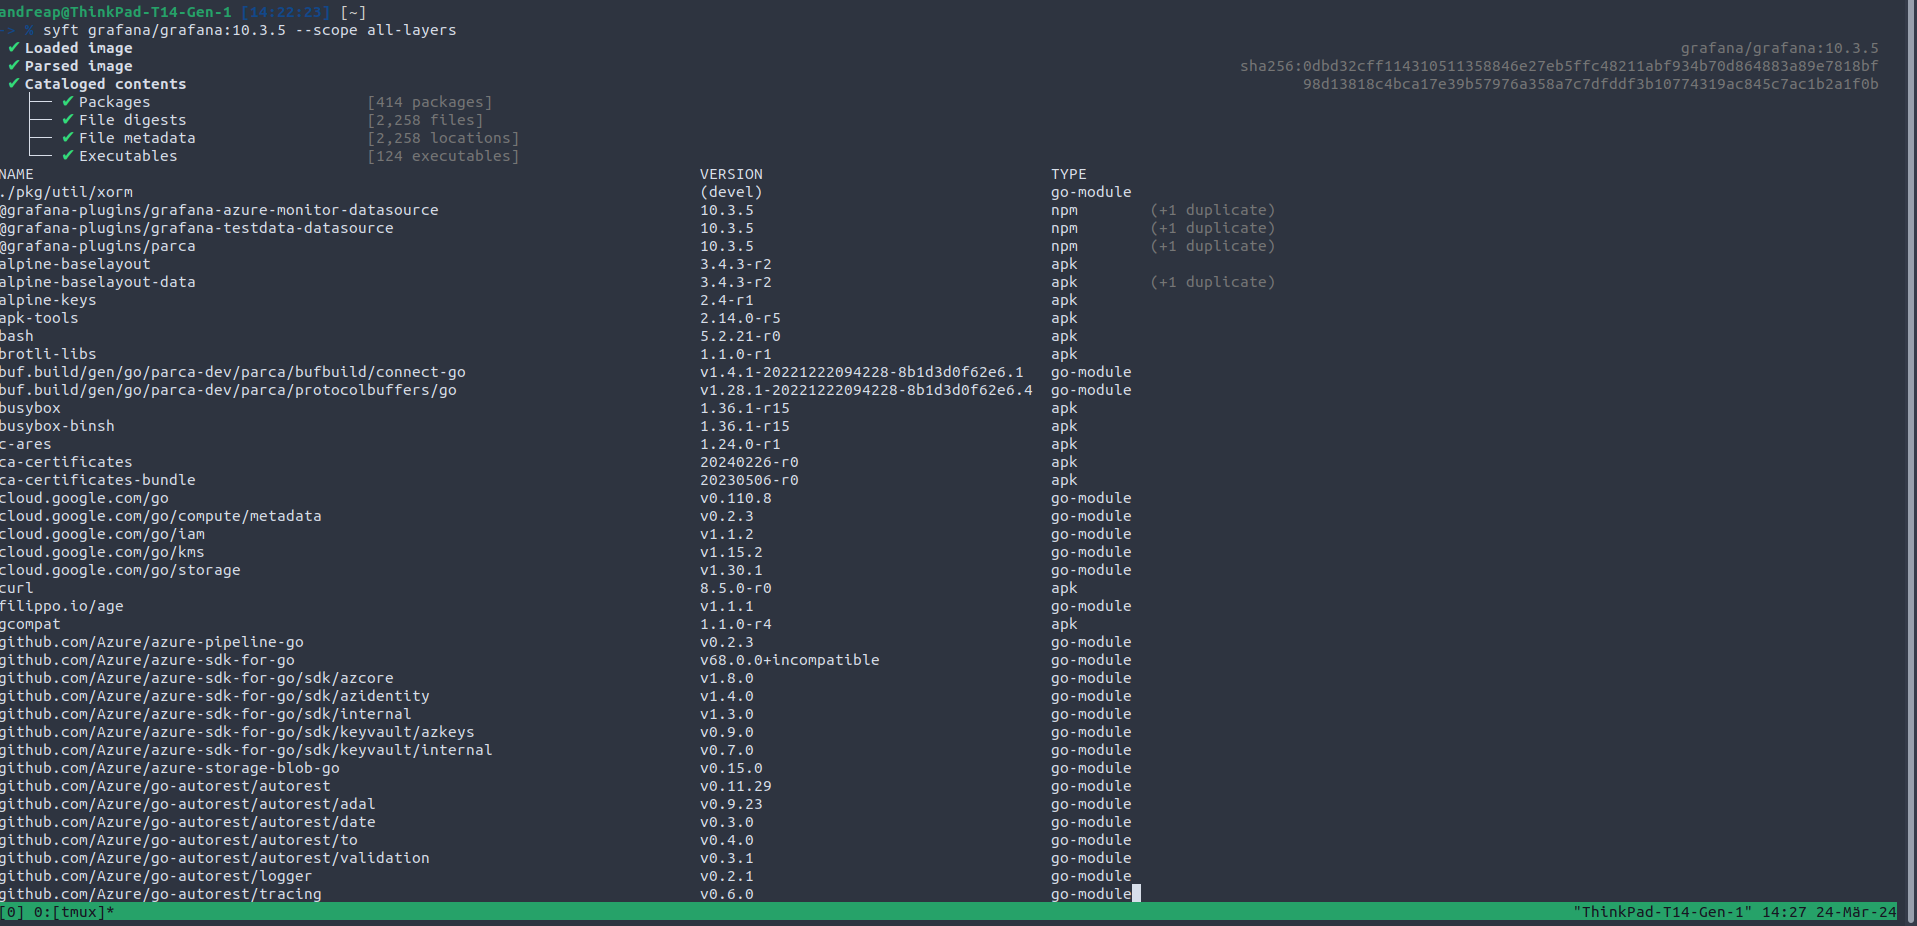Click the [414 packages] count
This screenshot has height=926, width=1917.
click(429, 102)
